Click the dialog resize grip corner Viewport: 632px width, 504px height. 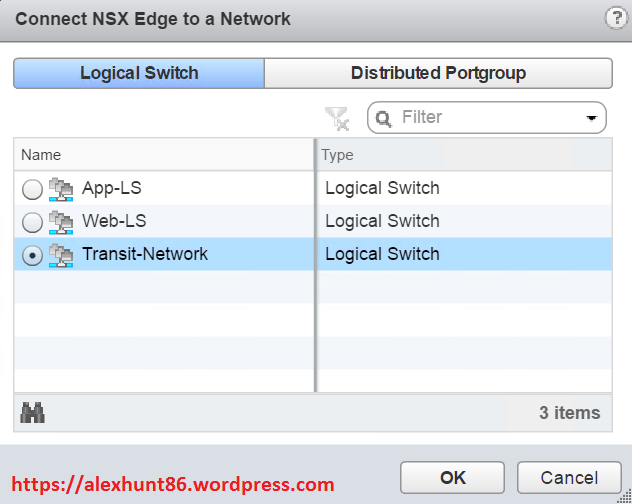[x=625, y=497]
